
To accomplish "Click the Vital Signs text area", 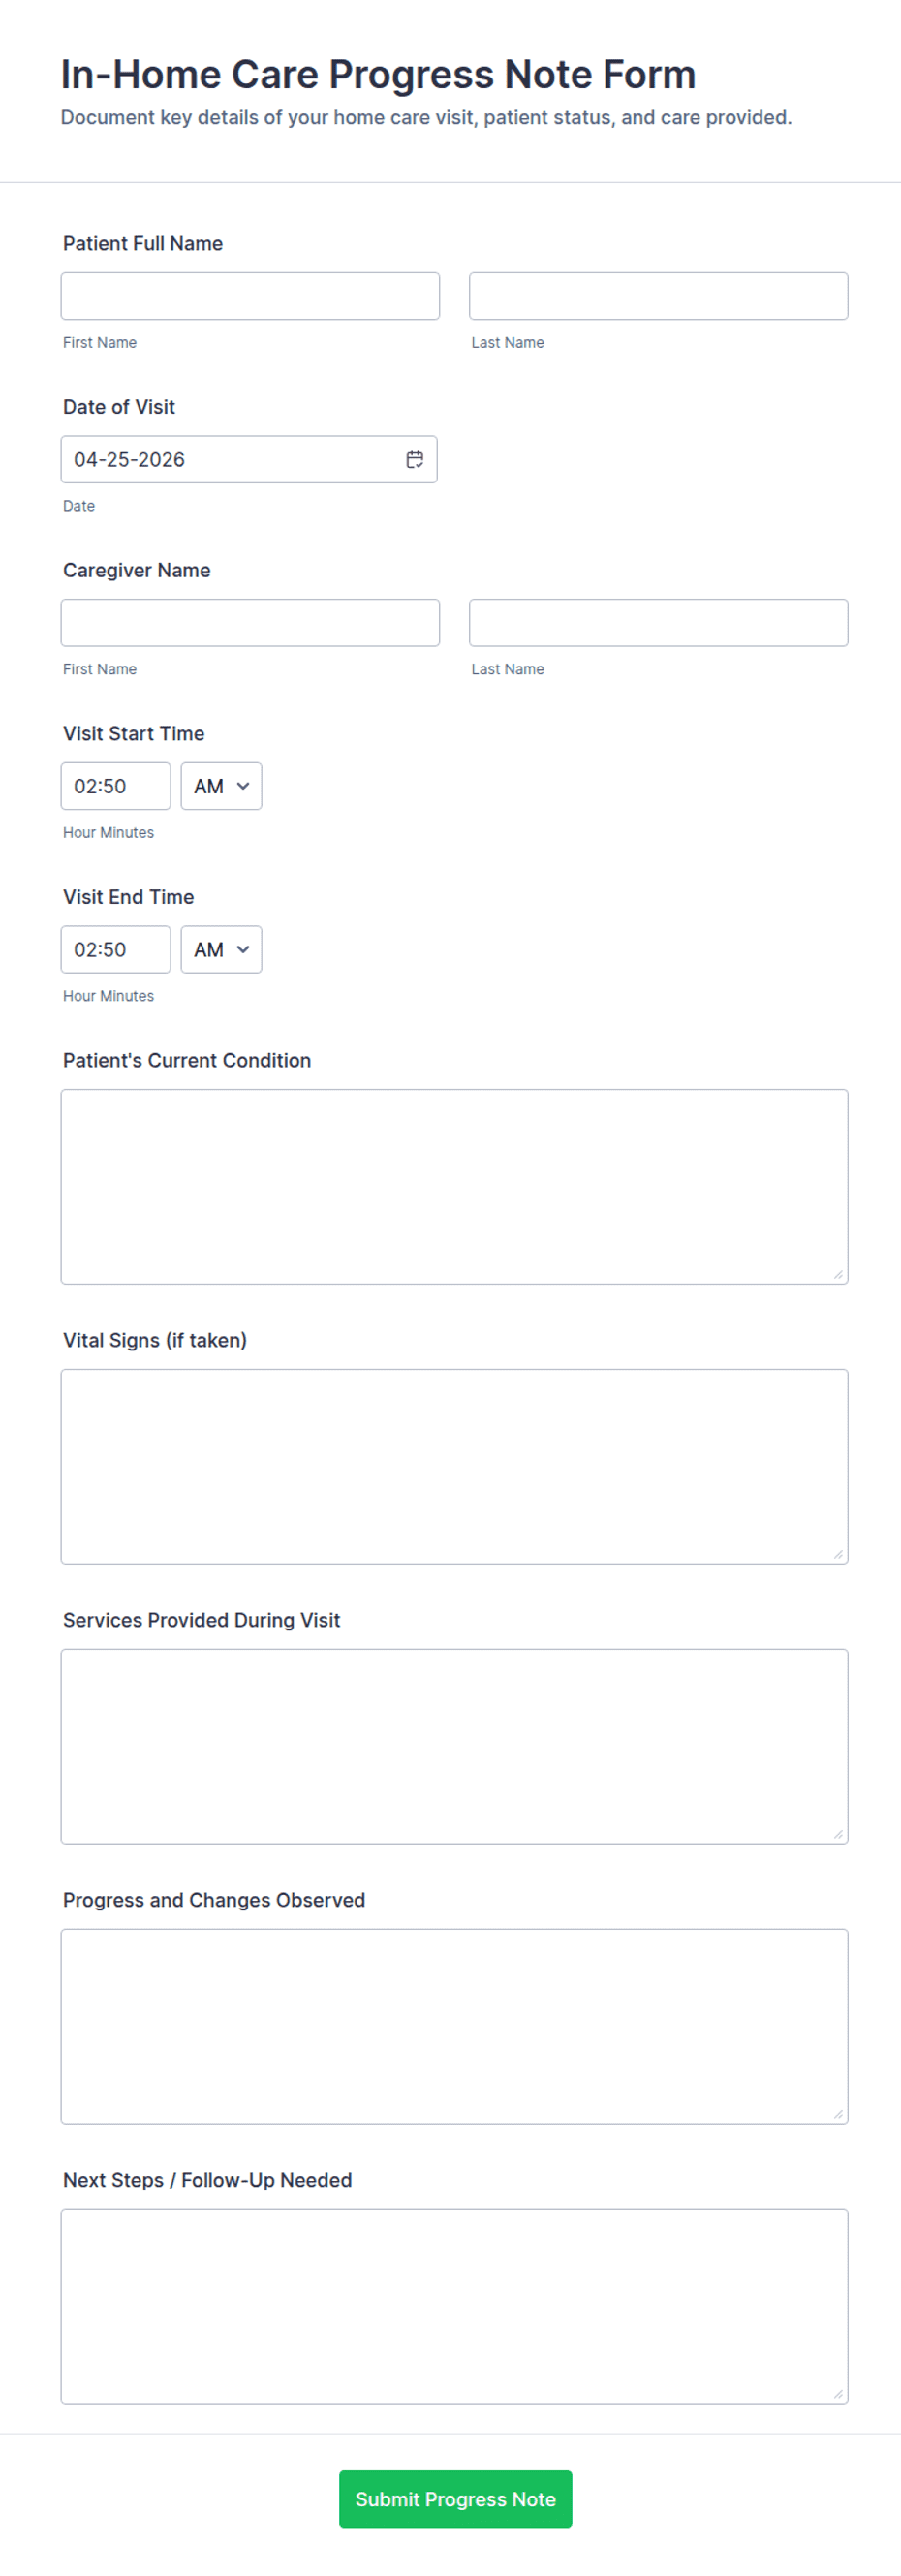I will [454, 1466].
